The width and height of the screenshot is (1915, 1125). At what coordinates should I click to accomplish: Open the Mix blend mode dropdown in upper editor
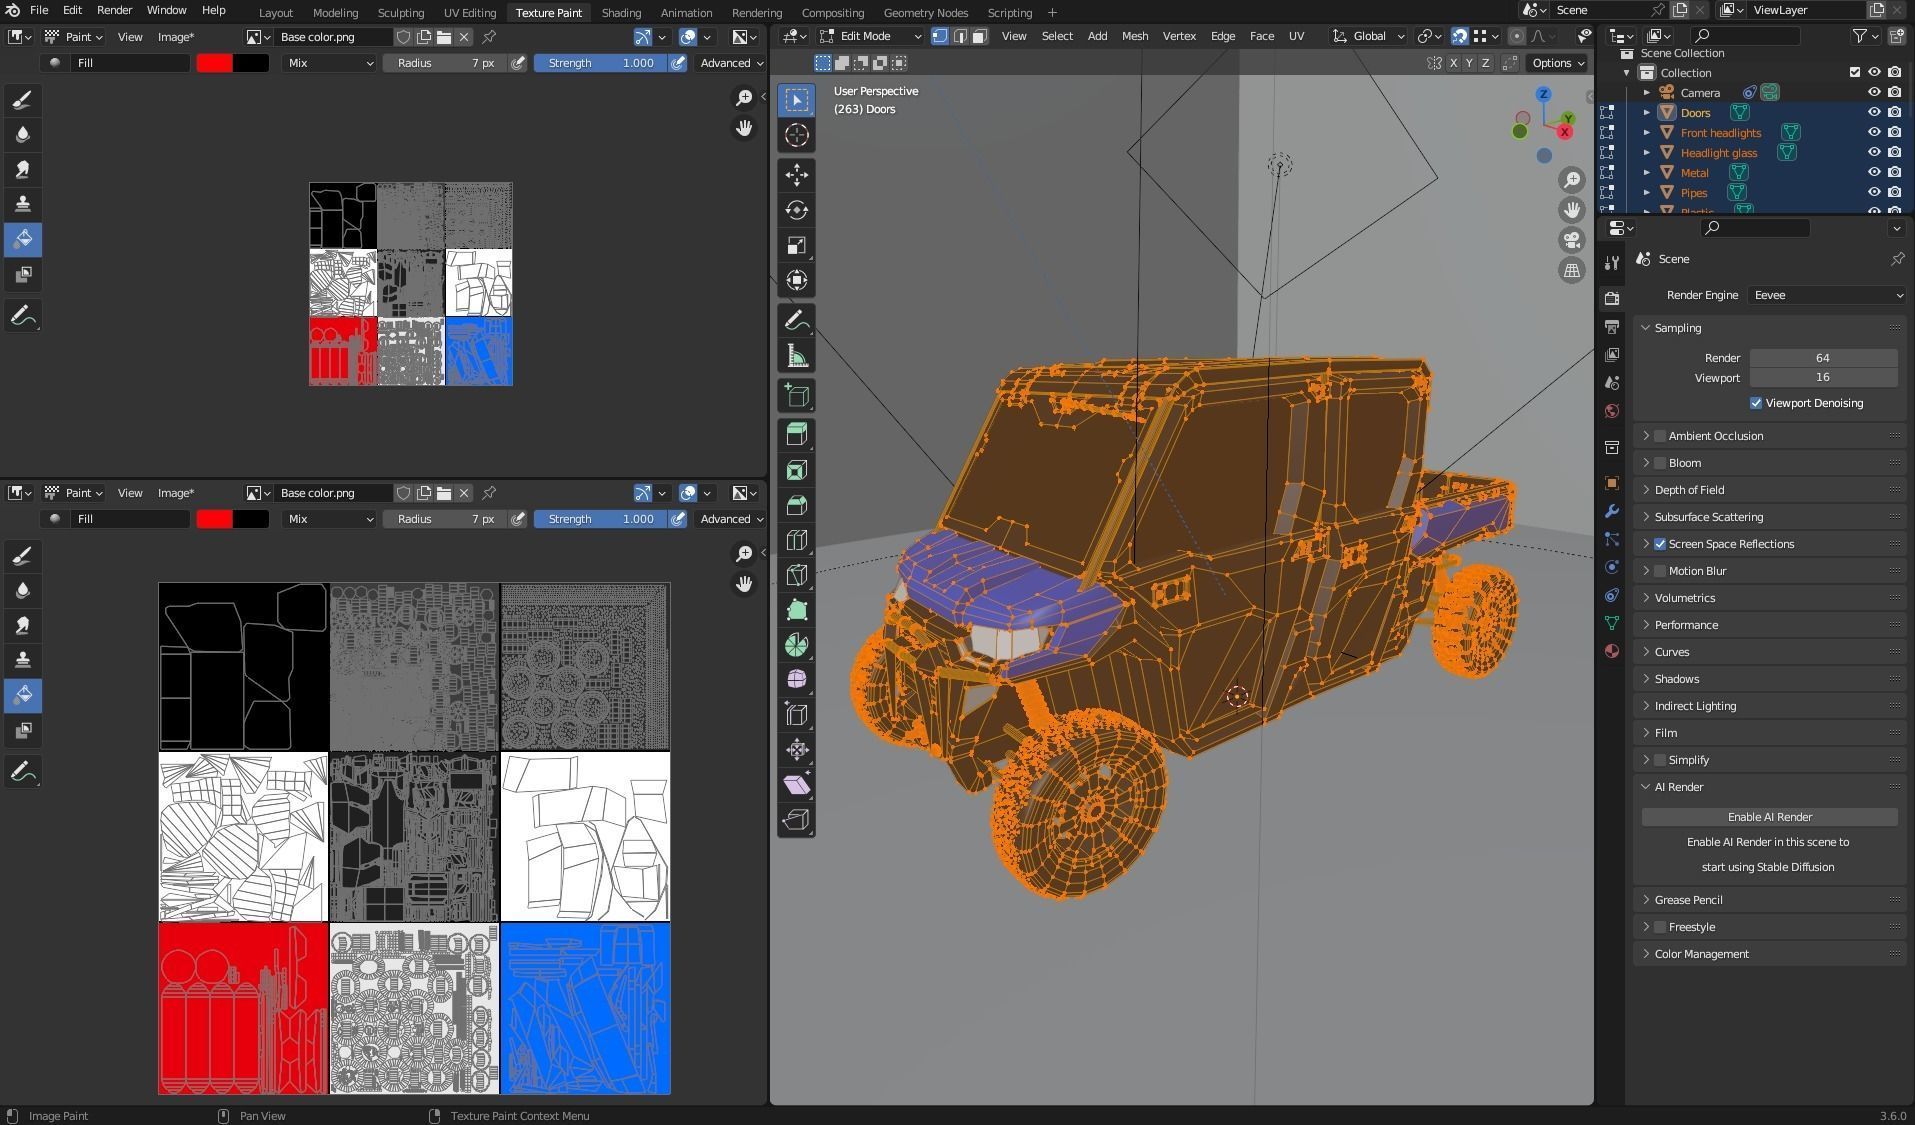click(329, 63)
